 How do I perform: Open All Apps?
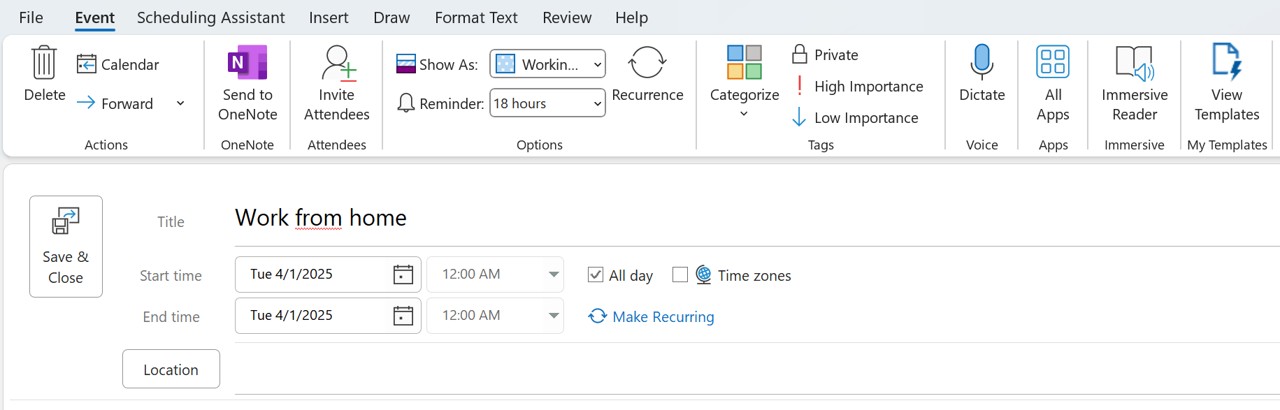pyautogui.click(x=1053, y=83)
